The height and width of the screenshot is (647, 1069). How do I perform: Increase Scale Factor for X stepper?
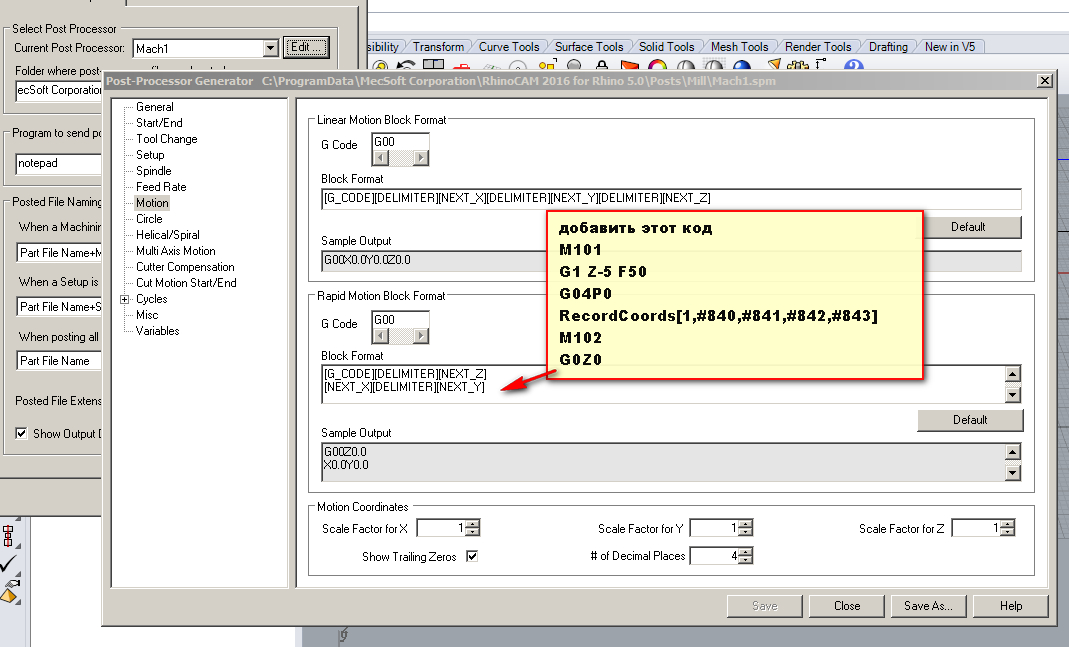[472, 524]
